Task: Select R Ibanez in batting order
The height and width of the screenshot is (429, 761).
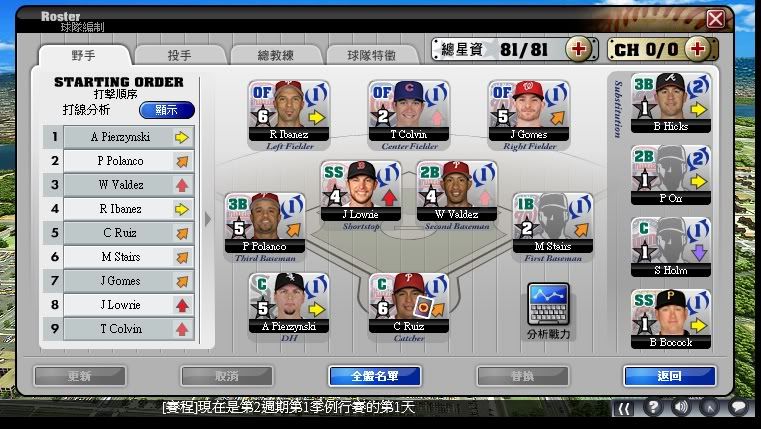Action: tap(119, 209)
